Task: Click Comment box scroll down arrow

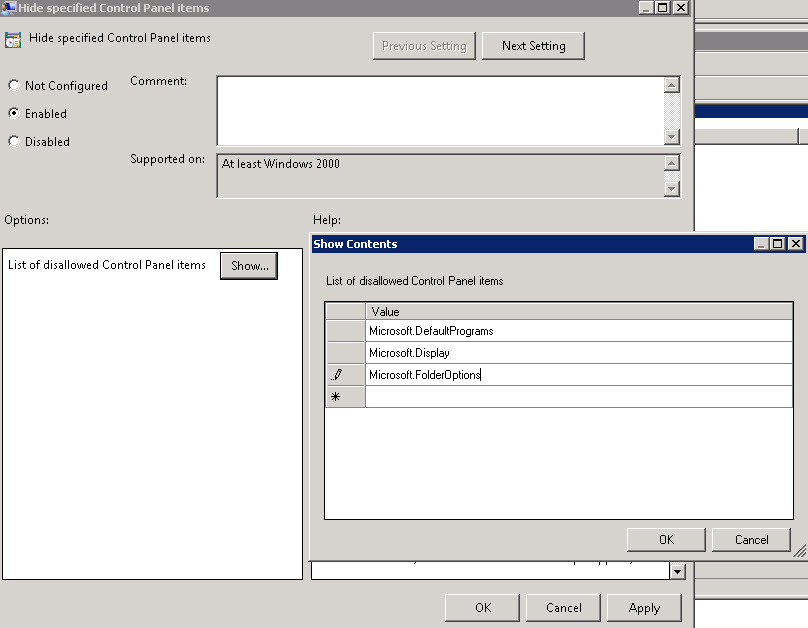Action: (x=671, y=137)
